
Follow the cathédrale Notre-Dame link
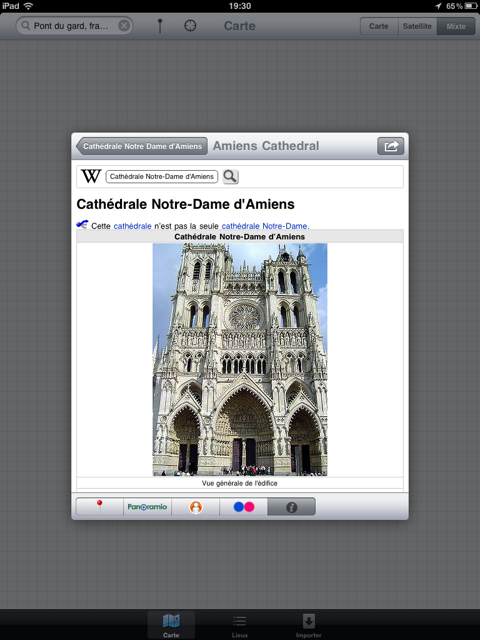click(264, 226)
